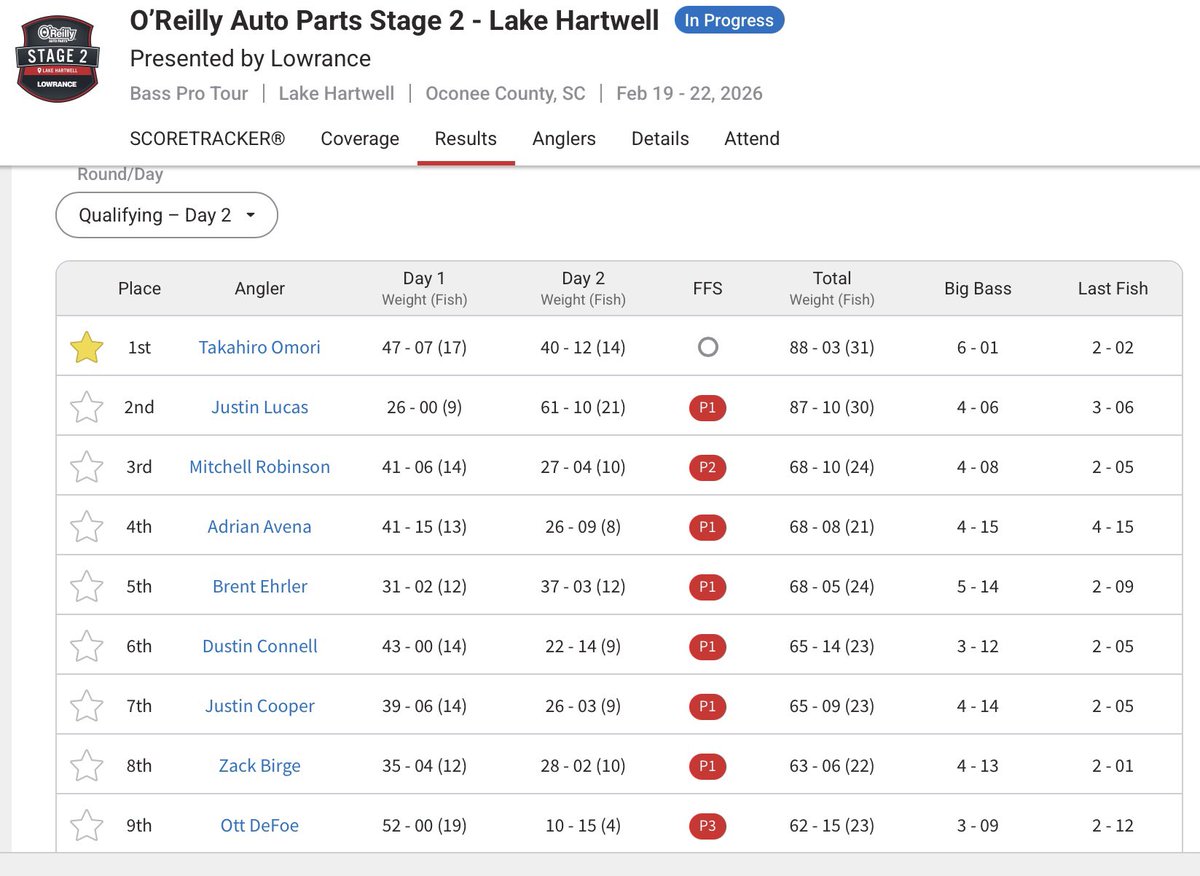Click the Day 1 Weight column header
1200x876 pixels.
coord(424,288)
